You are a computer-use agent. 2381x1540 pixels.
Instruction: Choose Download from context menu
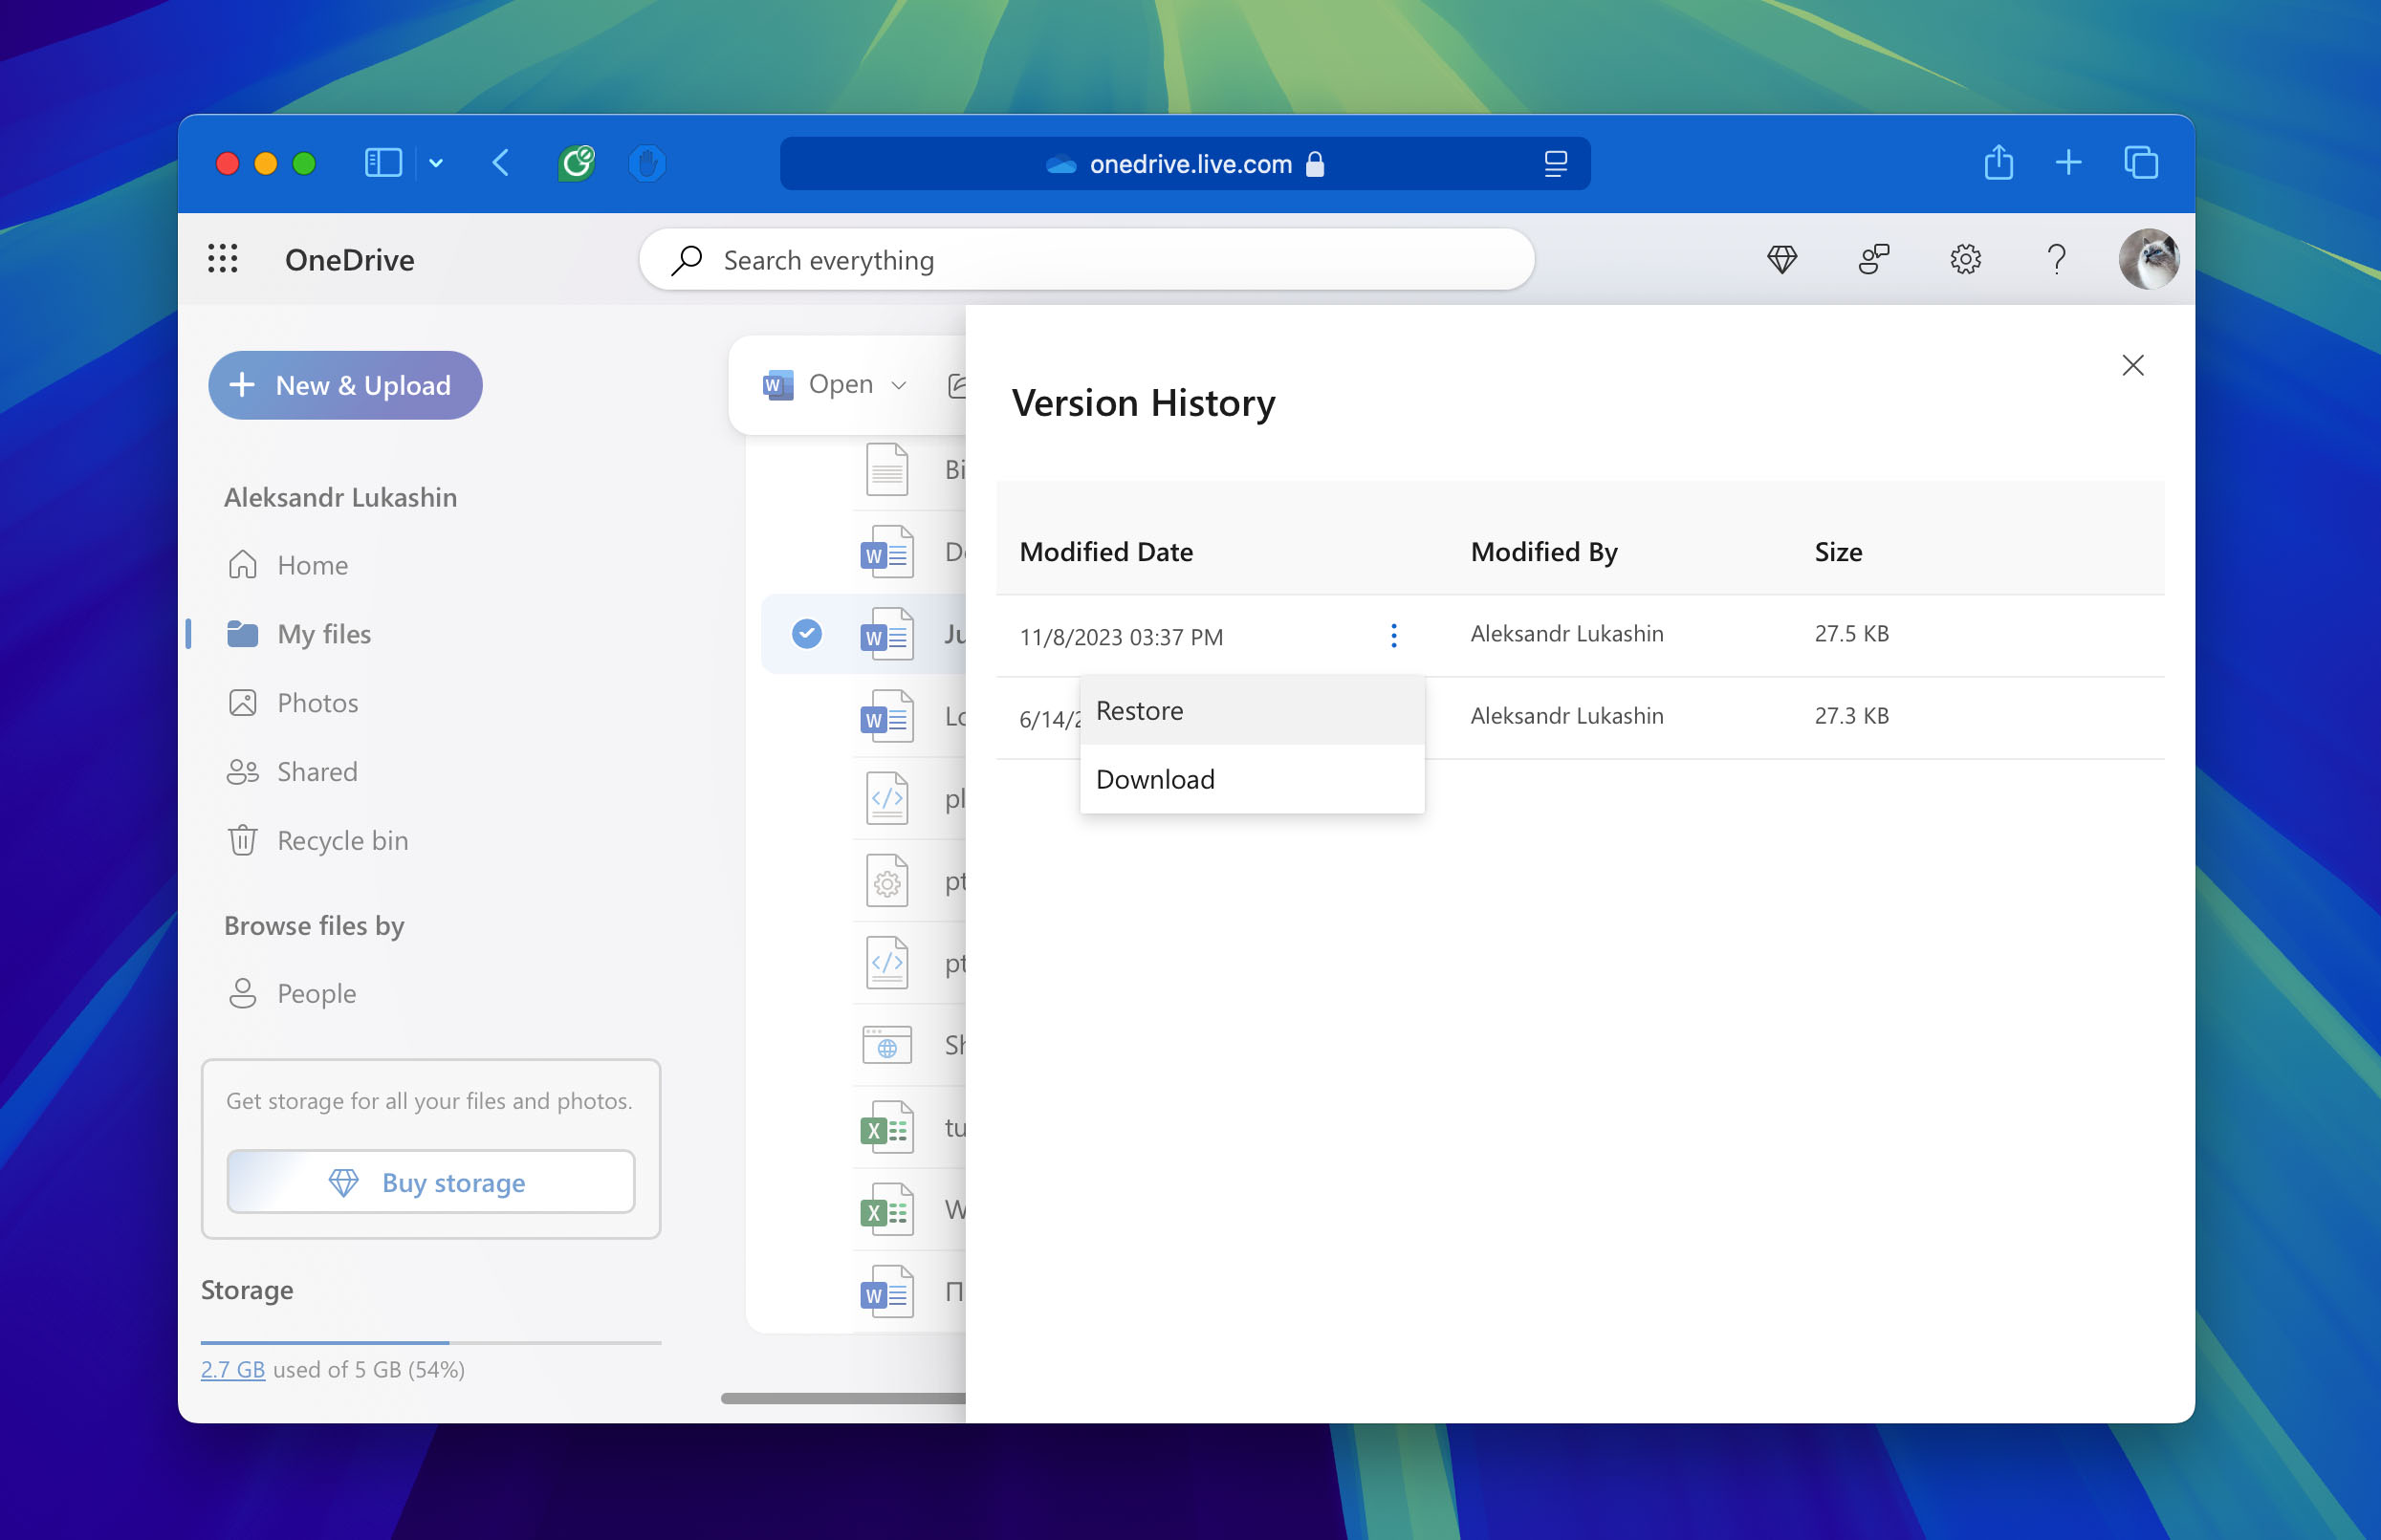[x=1155, y=779]
